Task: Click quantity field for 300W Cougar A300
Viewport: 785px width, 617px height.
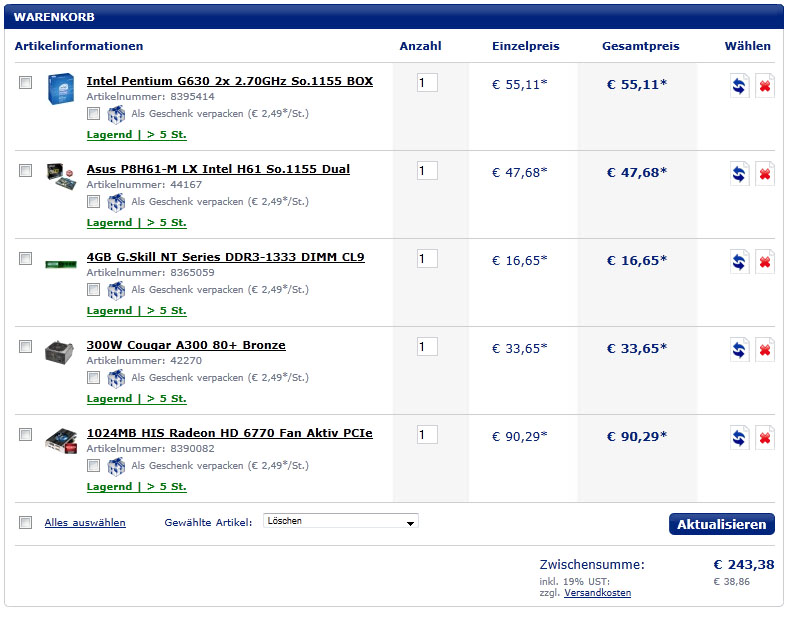Action: tap(427, 347)
